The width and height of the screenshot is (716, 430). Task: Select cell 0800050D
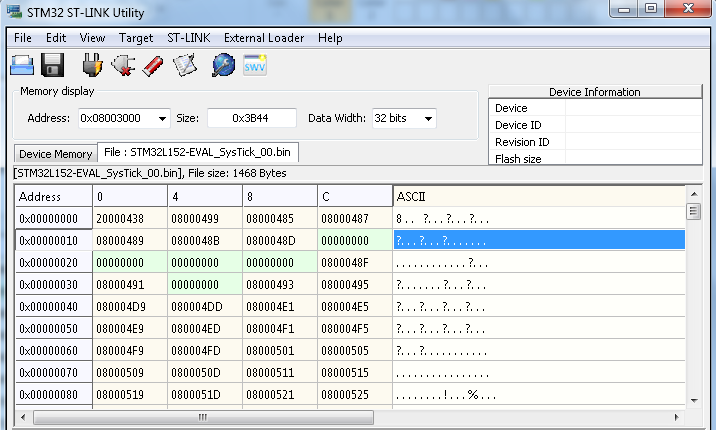(205, 372)
